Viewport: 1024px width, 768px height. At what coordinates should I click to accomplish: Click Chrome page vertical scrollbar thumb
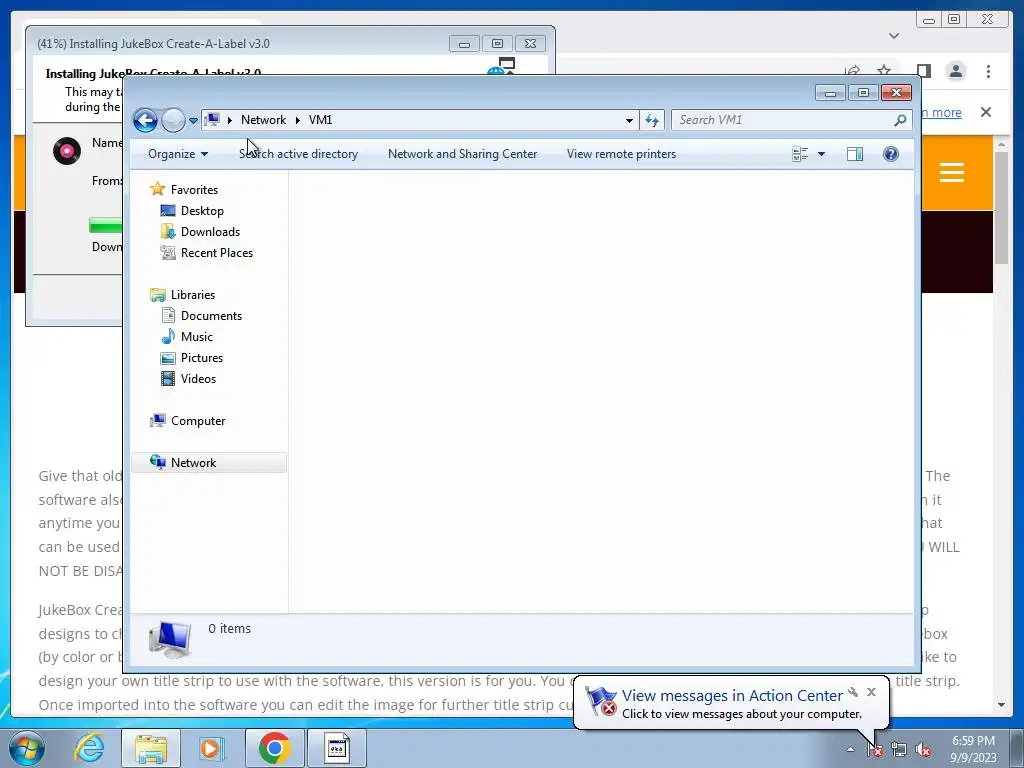tap(1001, 208)
